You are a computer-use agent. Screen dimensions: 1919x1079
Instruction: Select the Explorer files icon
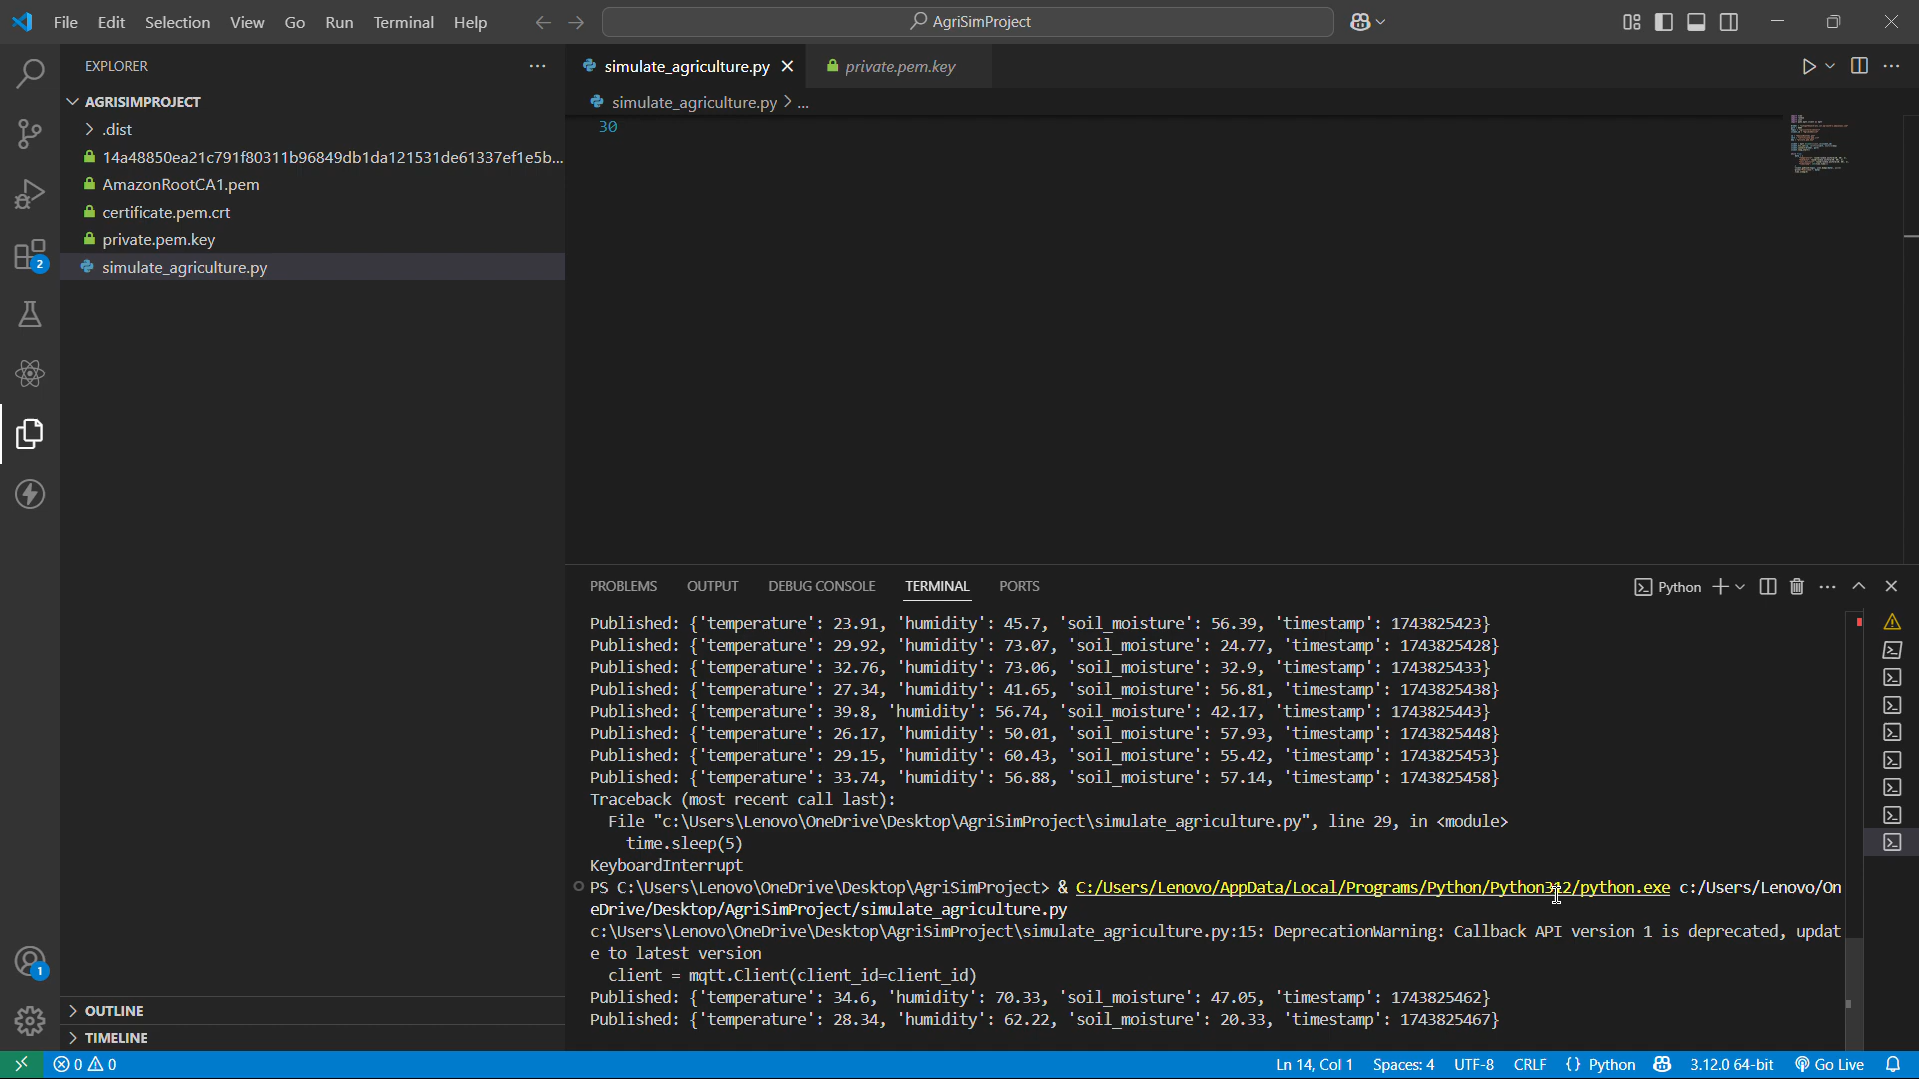pos(30,434)
